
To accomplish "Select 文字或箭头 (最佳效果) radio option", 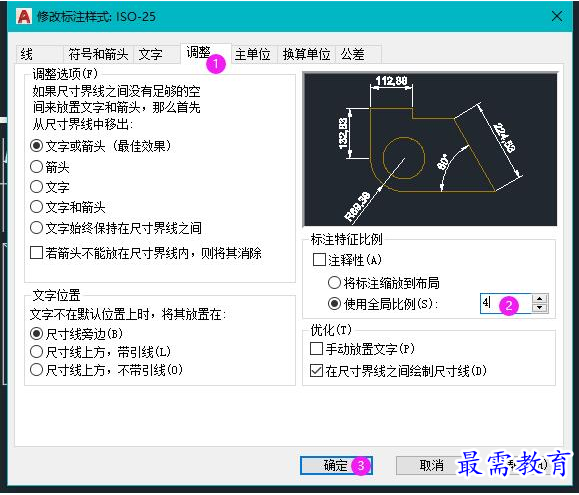I will point(101,146).
